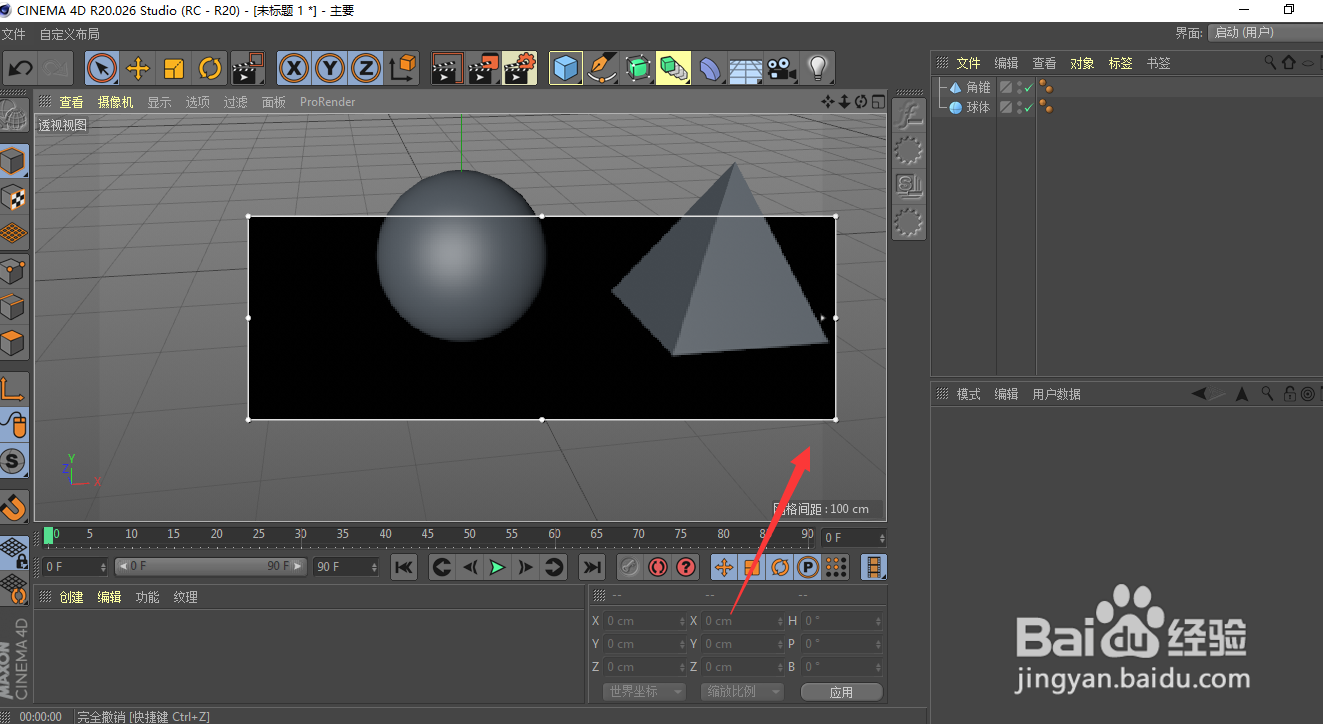Click the 应用 apply button
This screenshot has height=724, width=1323.
click(x=841, y=691)
